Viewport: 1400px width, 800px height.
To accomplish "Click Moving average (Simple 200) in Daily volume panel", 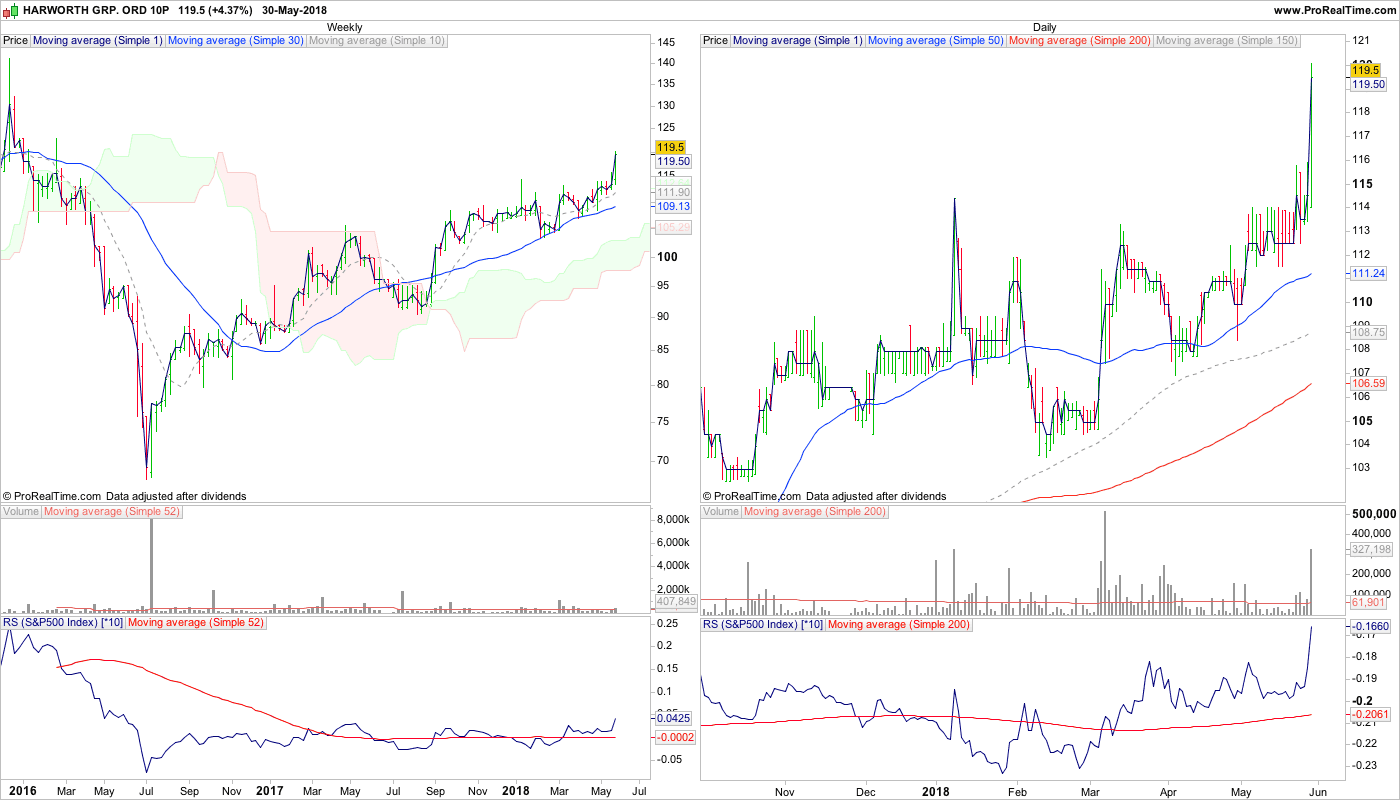I will (817, 512).
